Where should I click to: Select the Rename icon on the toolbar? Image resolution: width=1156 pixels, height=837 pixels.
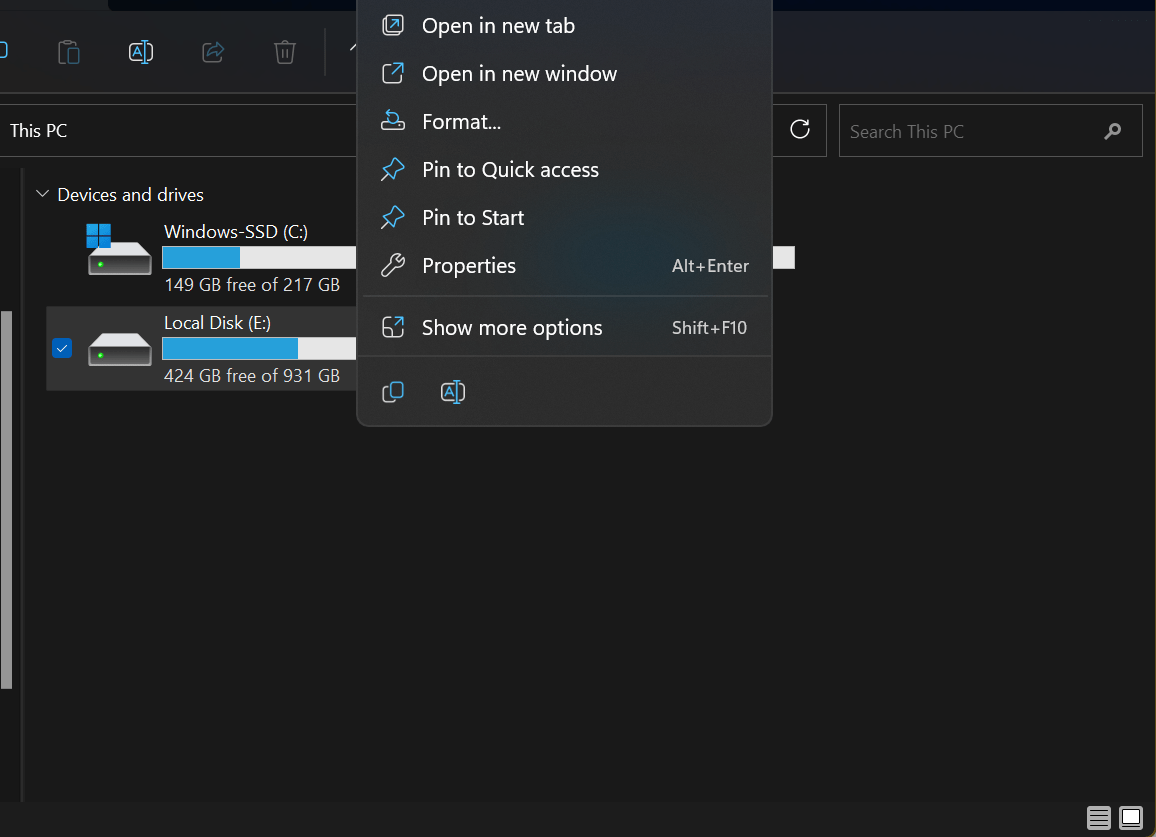click(140, 51)
